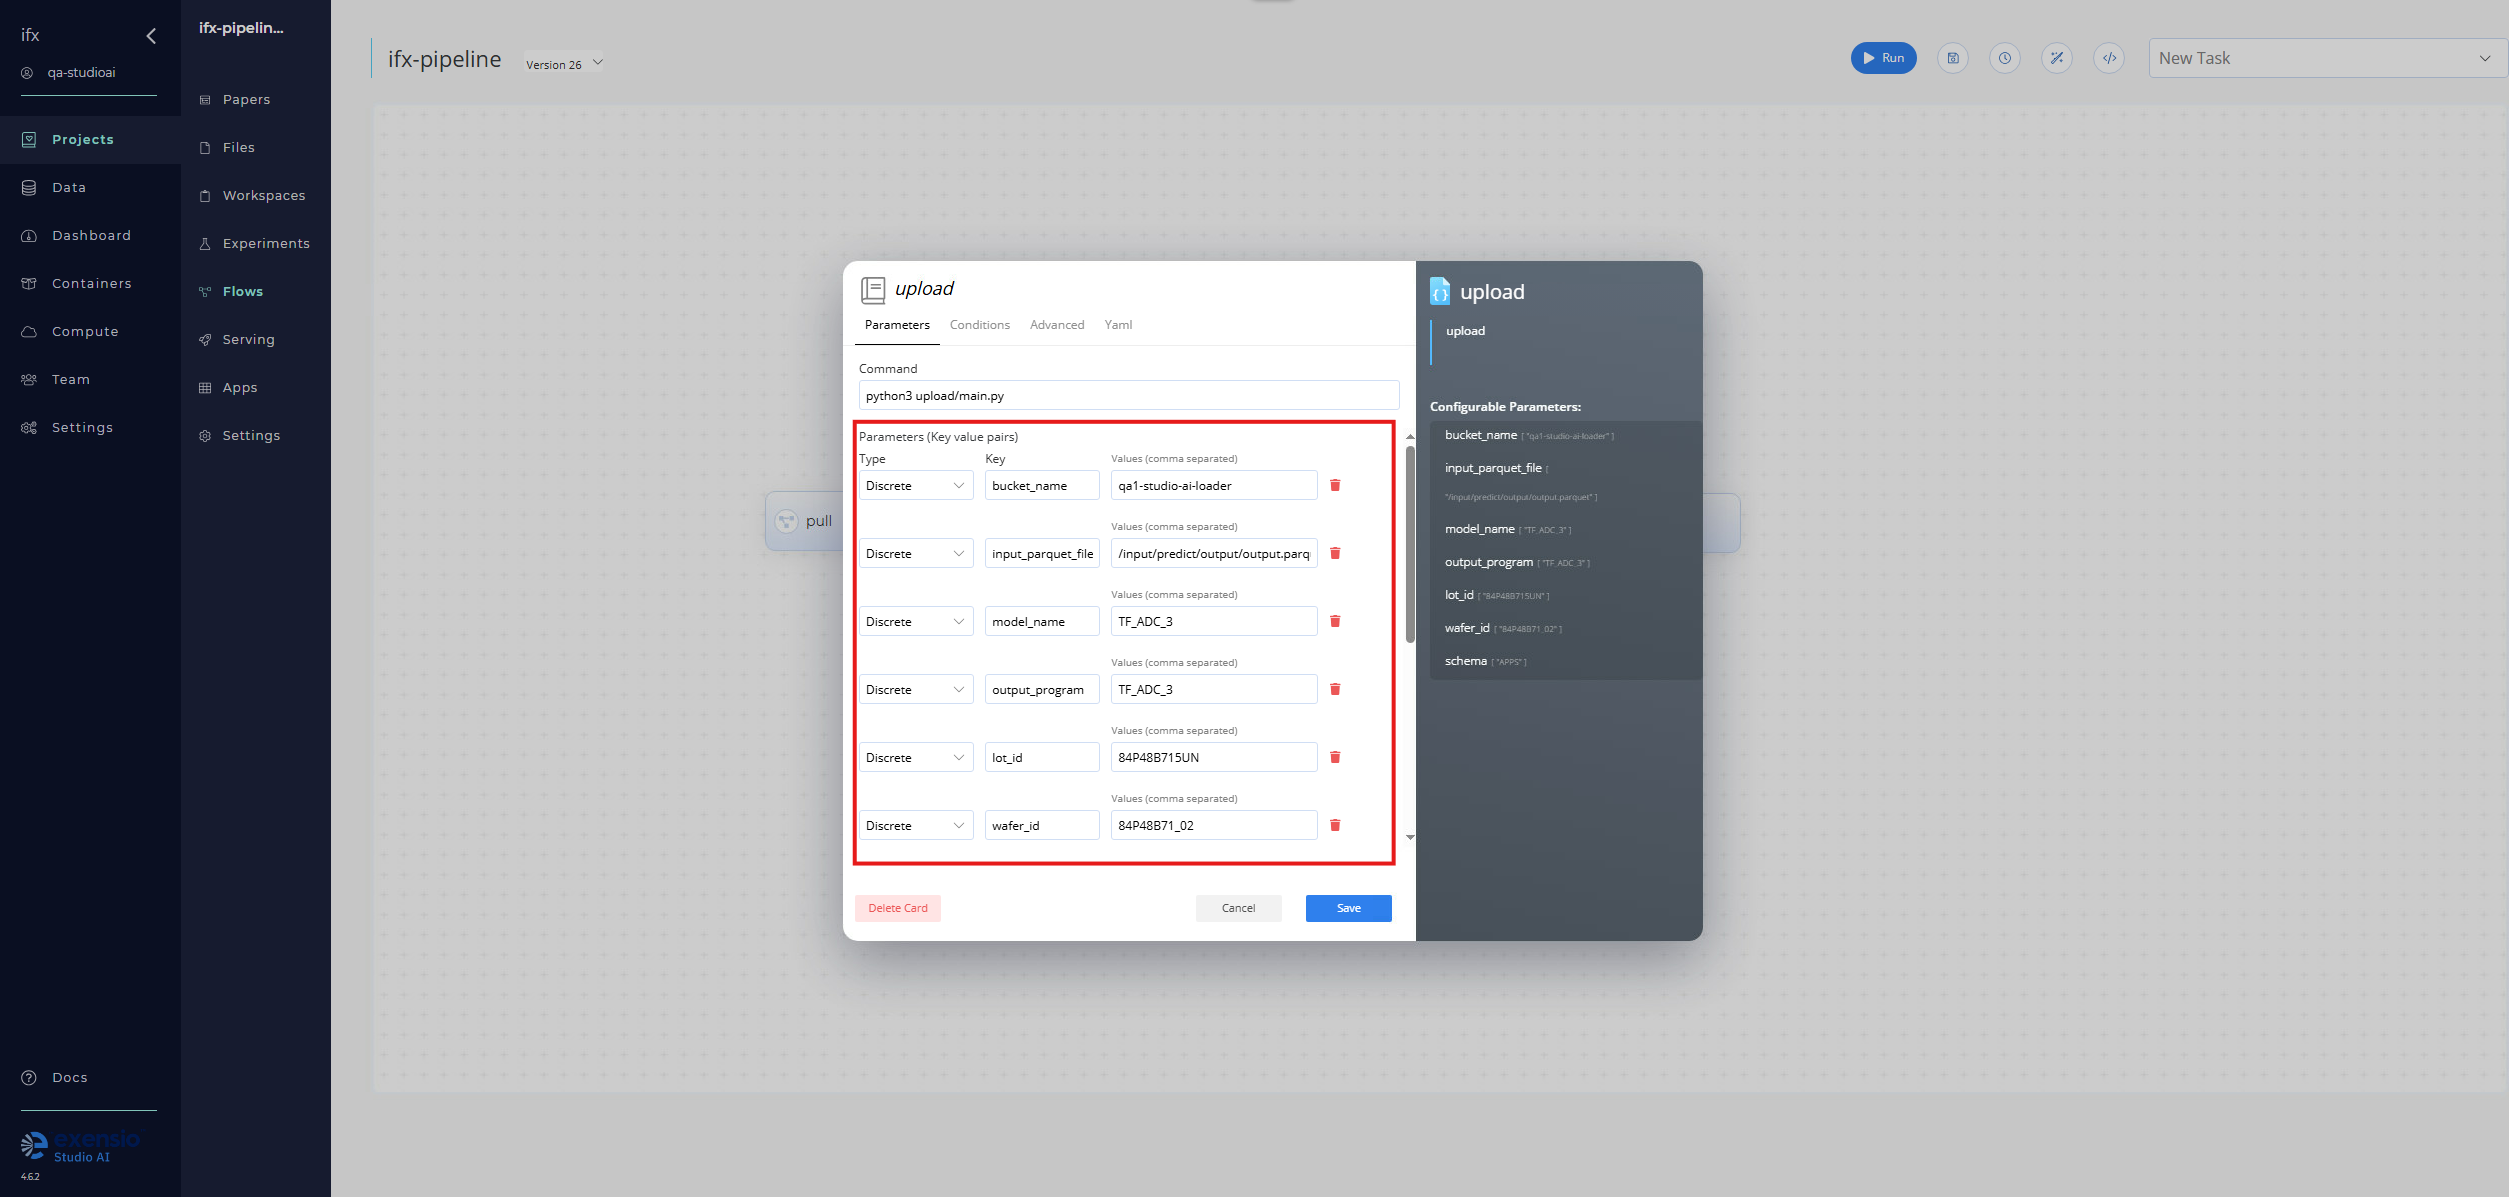Open the Yaml tab
The height and width of the screenshot is (1197, 2509).
(x=1118, y=325)
